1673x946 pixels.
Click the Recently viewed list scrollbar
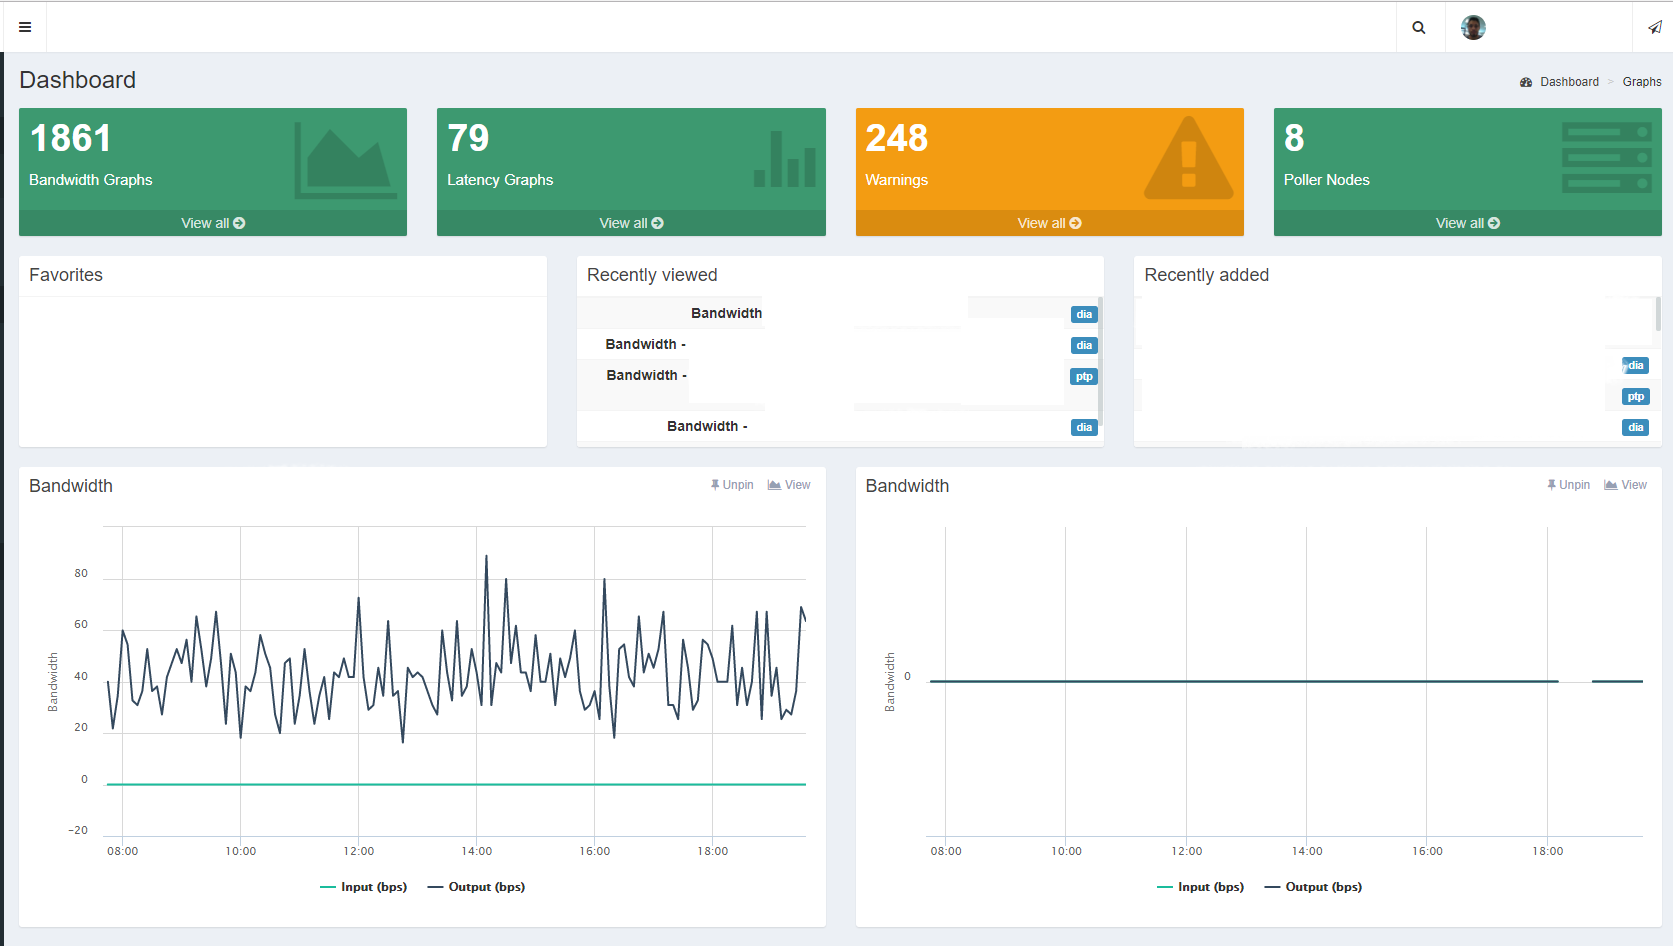point(1100,361)
